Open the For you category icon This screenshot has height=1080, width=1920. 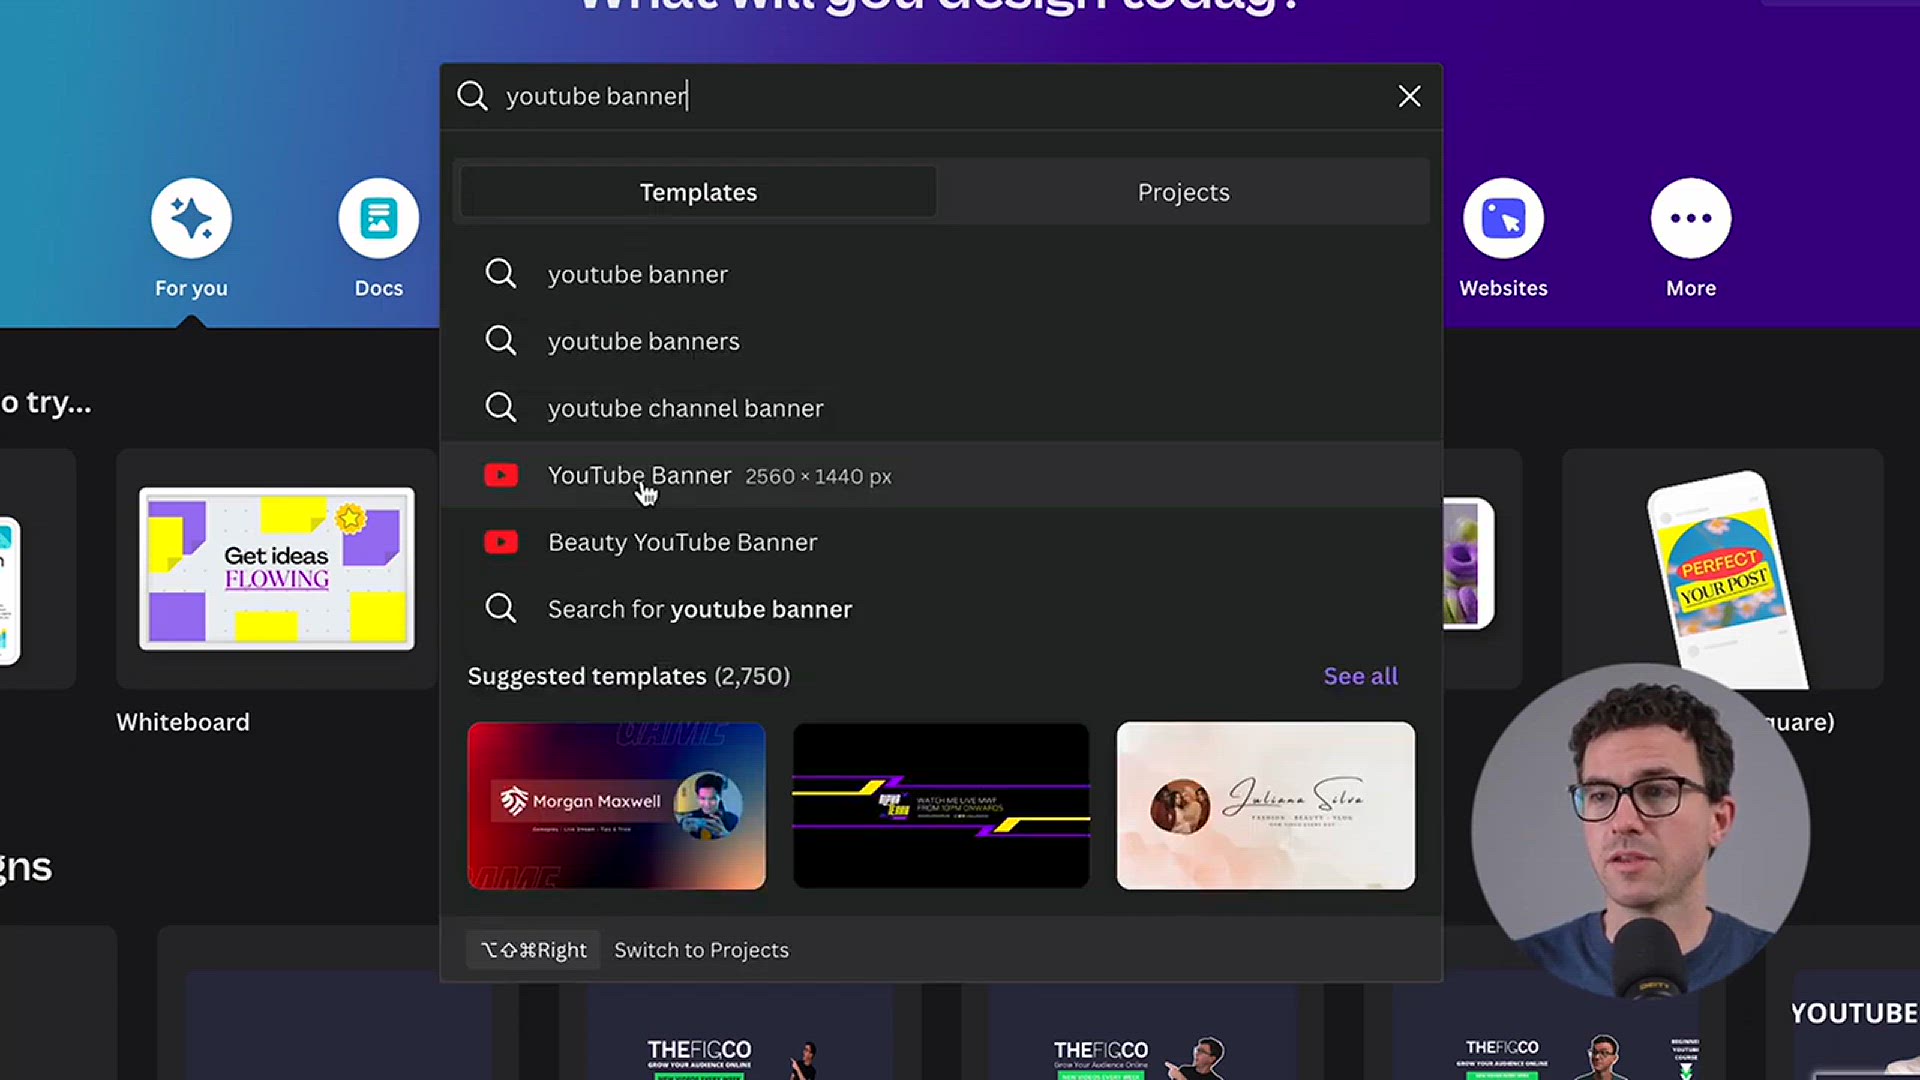pyautogui.click(x=191, y=218)
